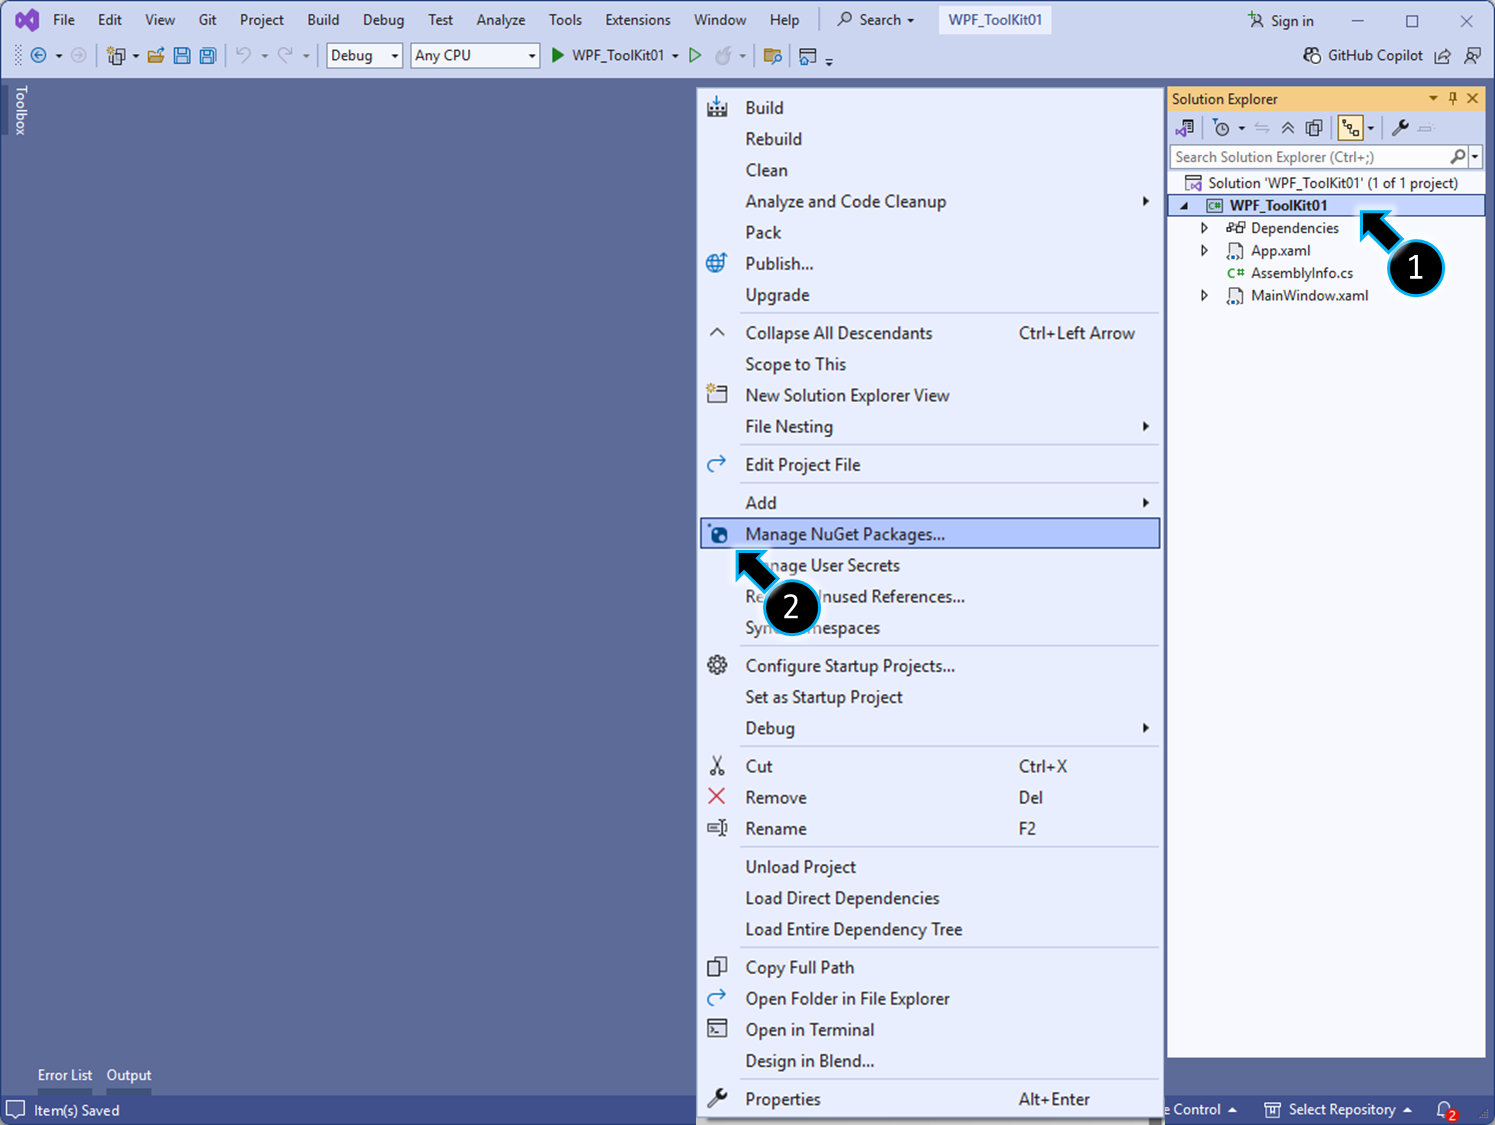Viewport: 1495px width, 1125px height.
Task: Open the Toolbox side tab
Action: coord(20,110)
